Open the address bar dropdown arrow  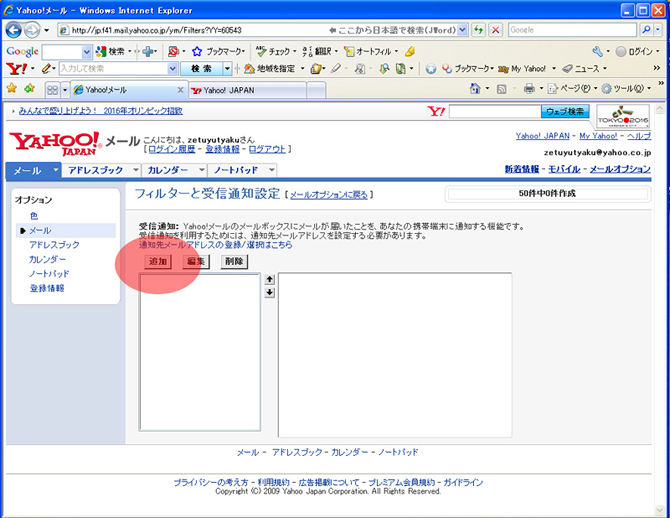pyautogui.click(x=462, y=30)
